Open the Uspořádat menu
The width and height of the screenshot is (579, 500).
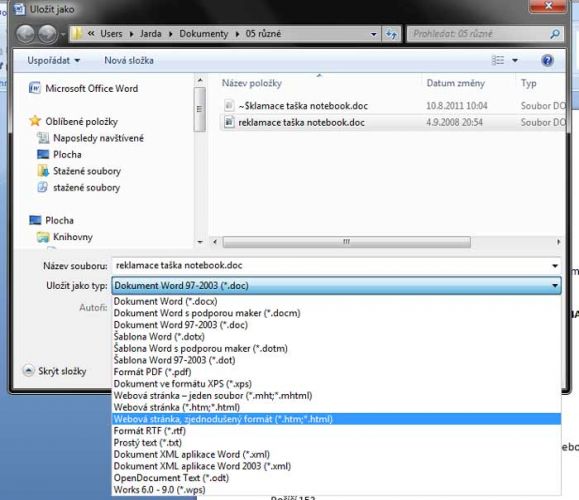pyautogui.click(x=54, y=60)
